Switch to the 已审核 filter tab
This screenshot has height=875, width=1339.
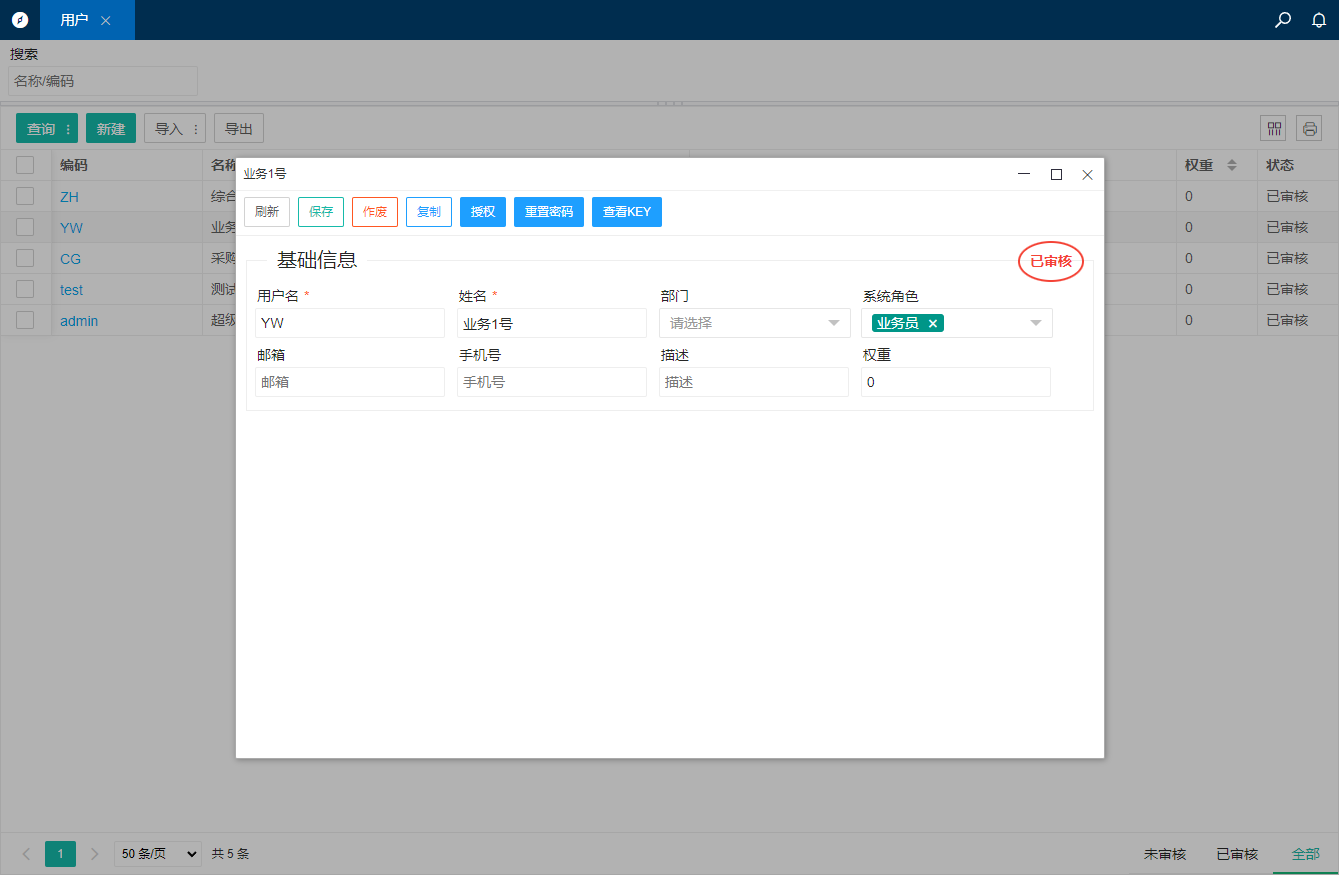tap(1236, 854)
